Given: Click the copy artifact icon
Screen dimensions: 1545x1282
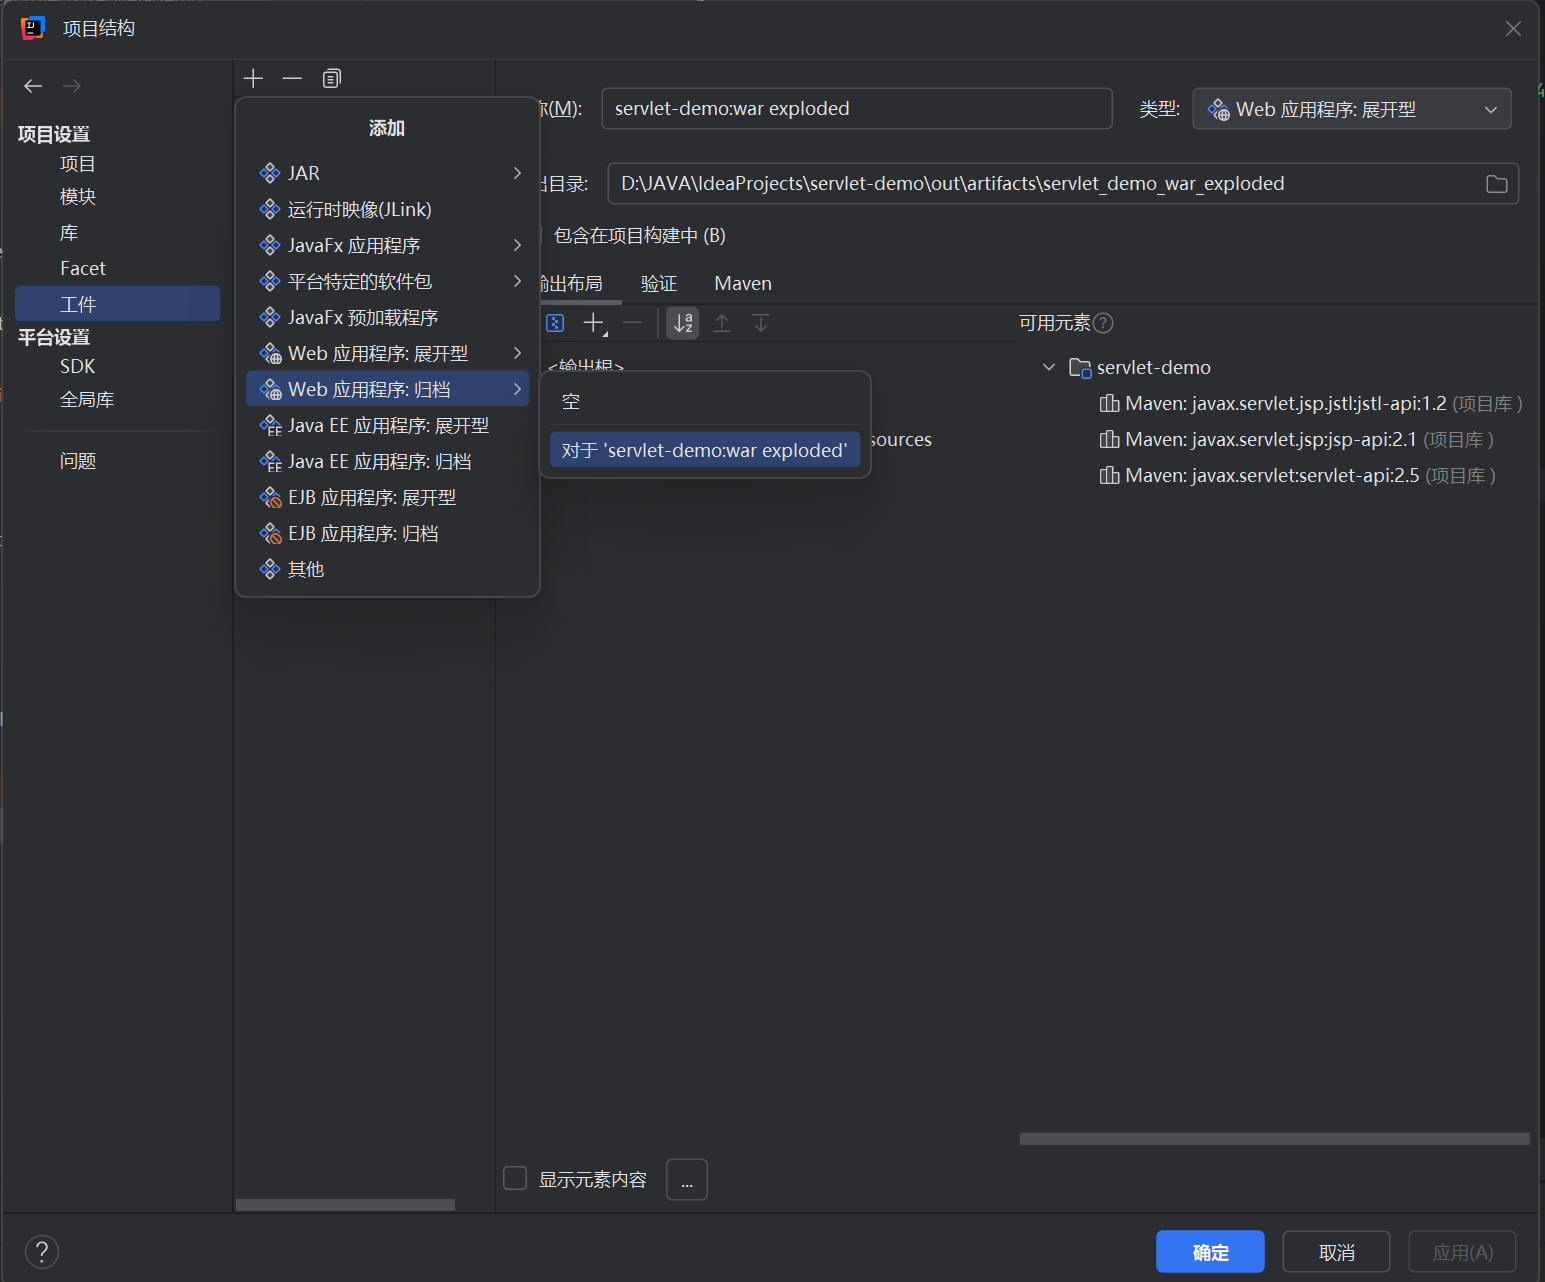Looking at the screenshot, I should coord(332,78).
